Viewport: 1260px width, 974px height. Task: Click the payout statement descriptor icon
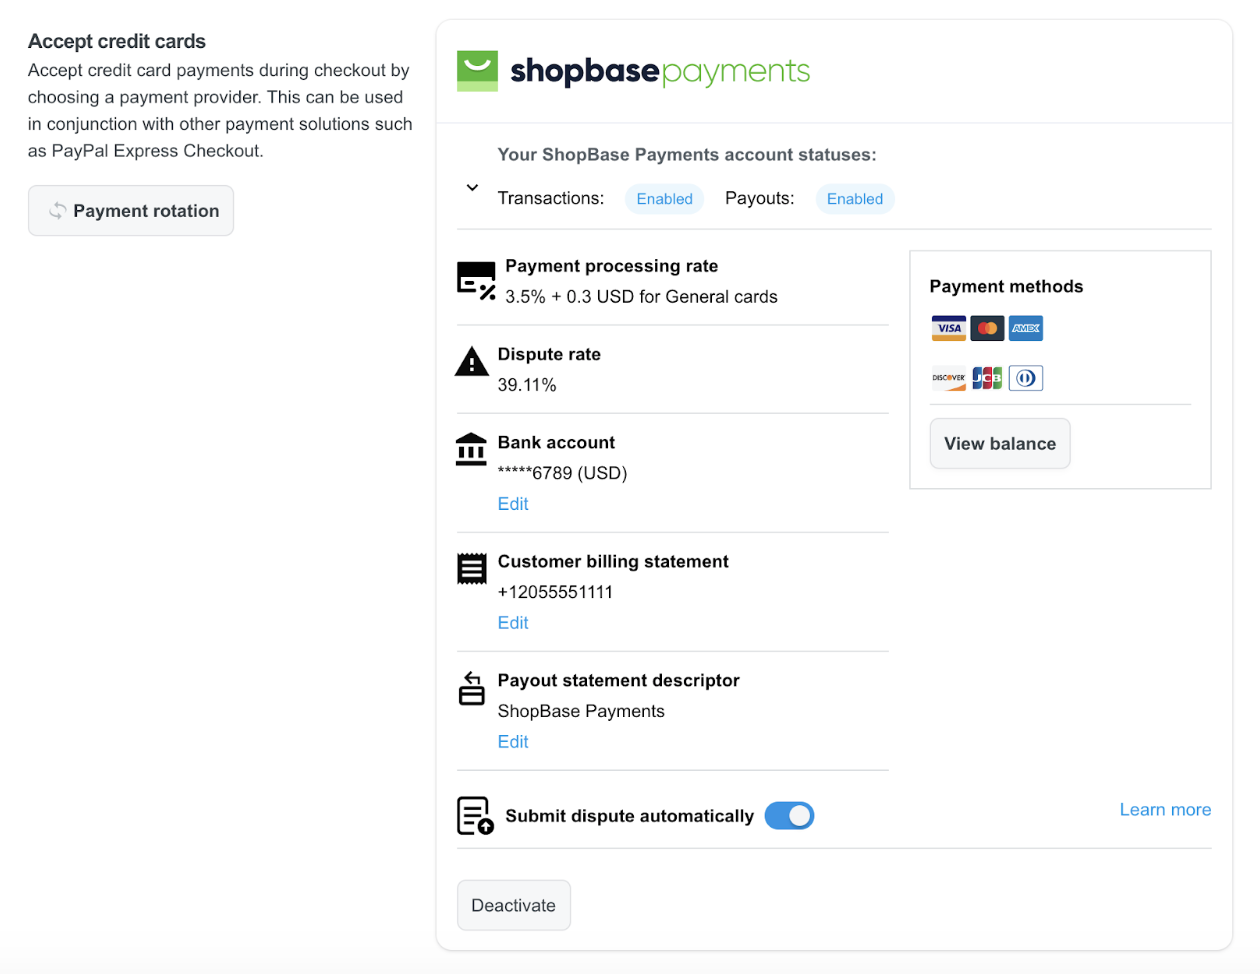pyautogui.click(x=471, y=688)
